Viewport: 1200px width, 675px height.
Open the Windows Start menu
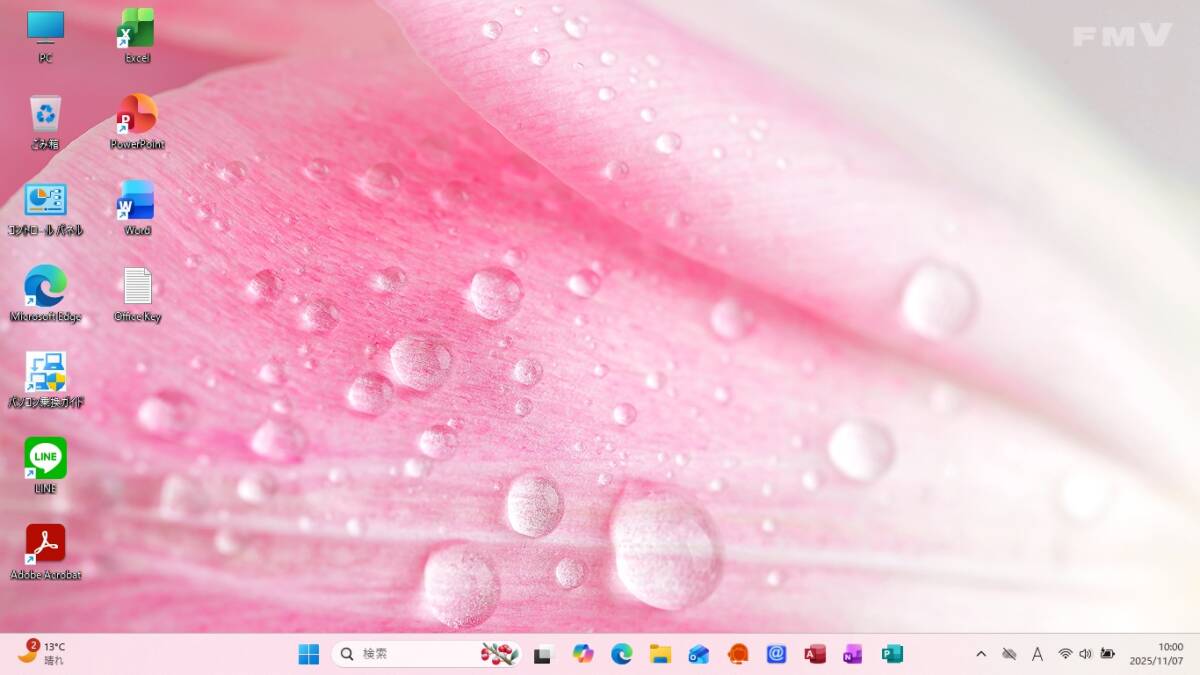(309, 654)
